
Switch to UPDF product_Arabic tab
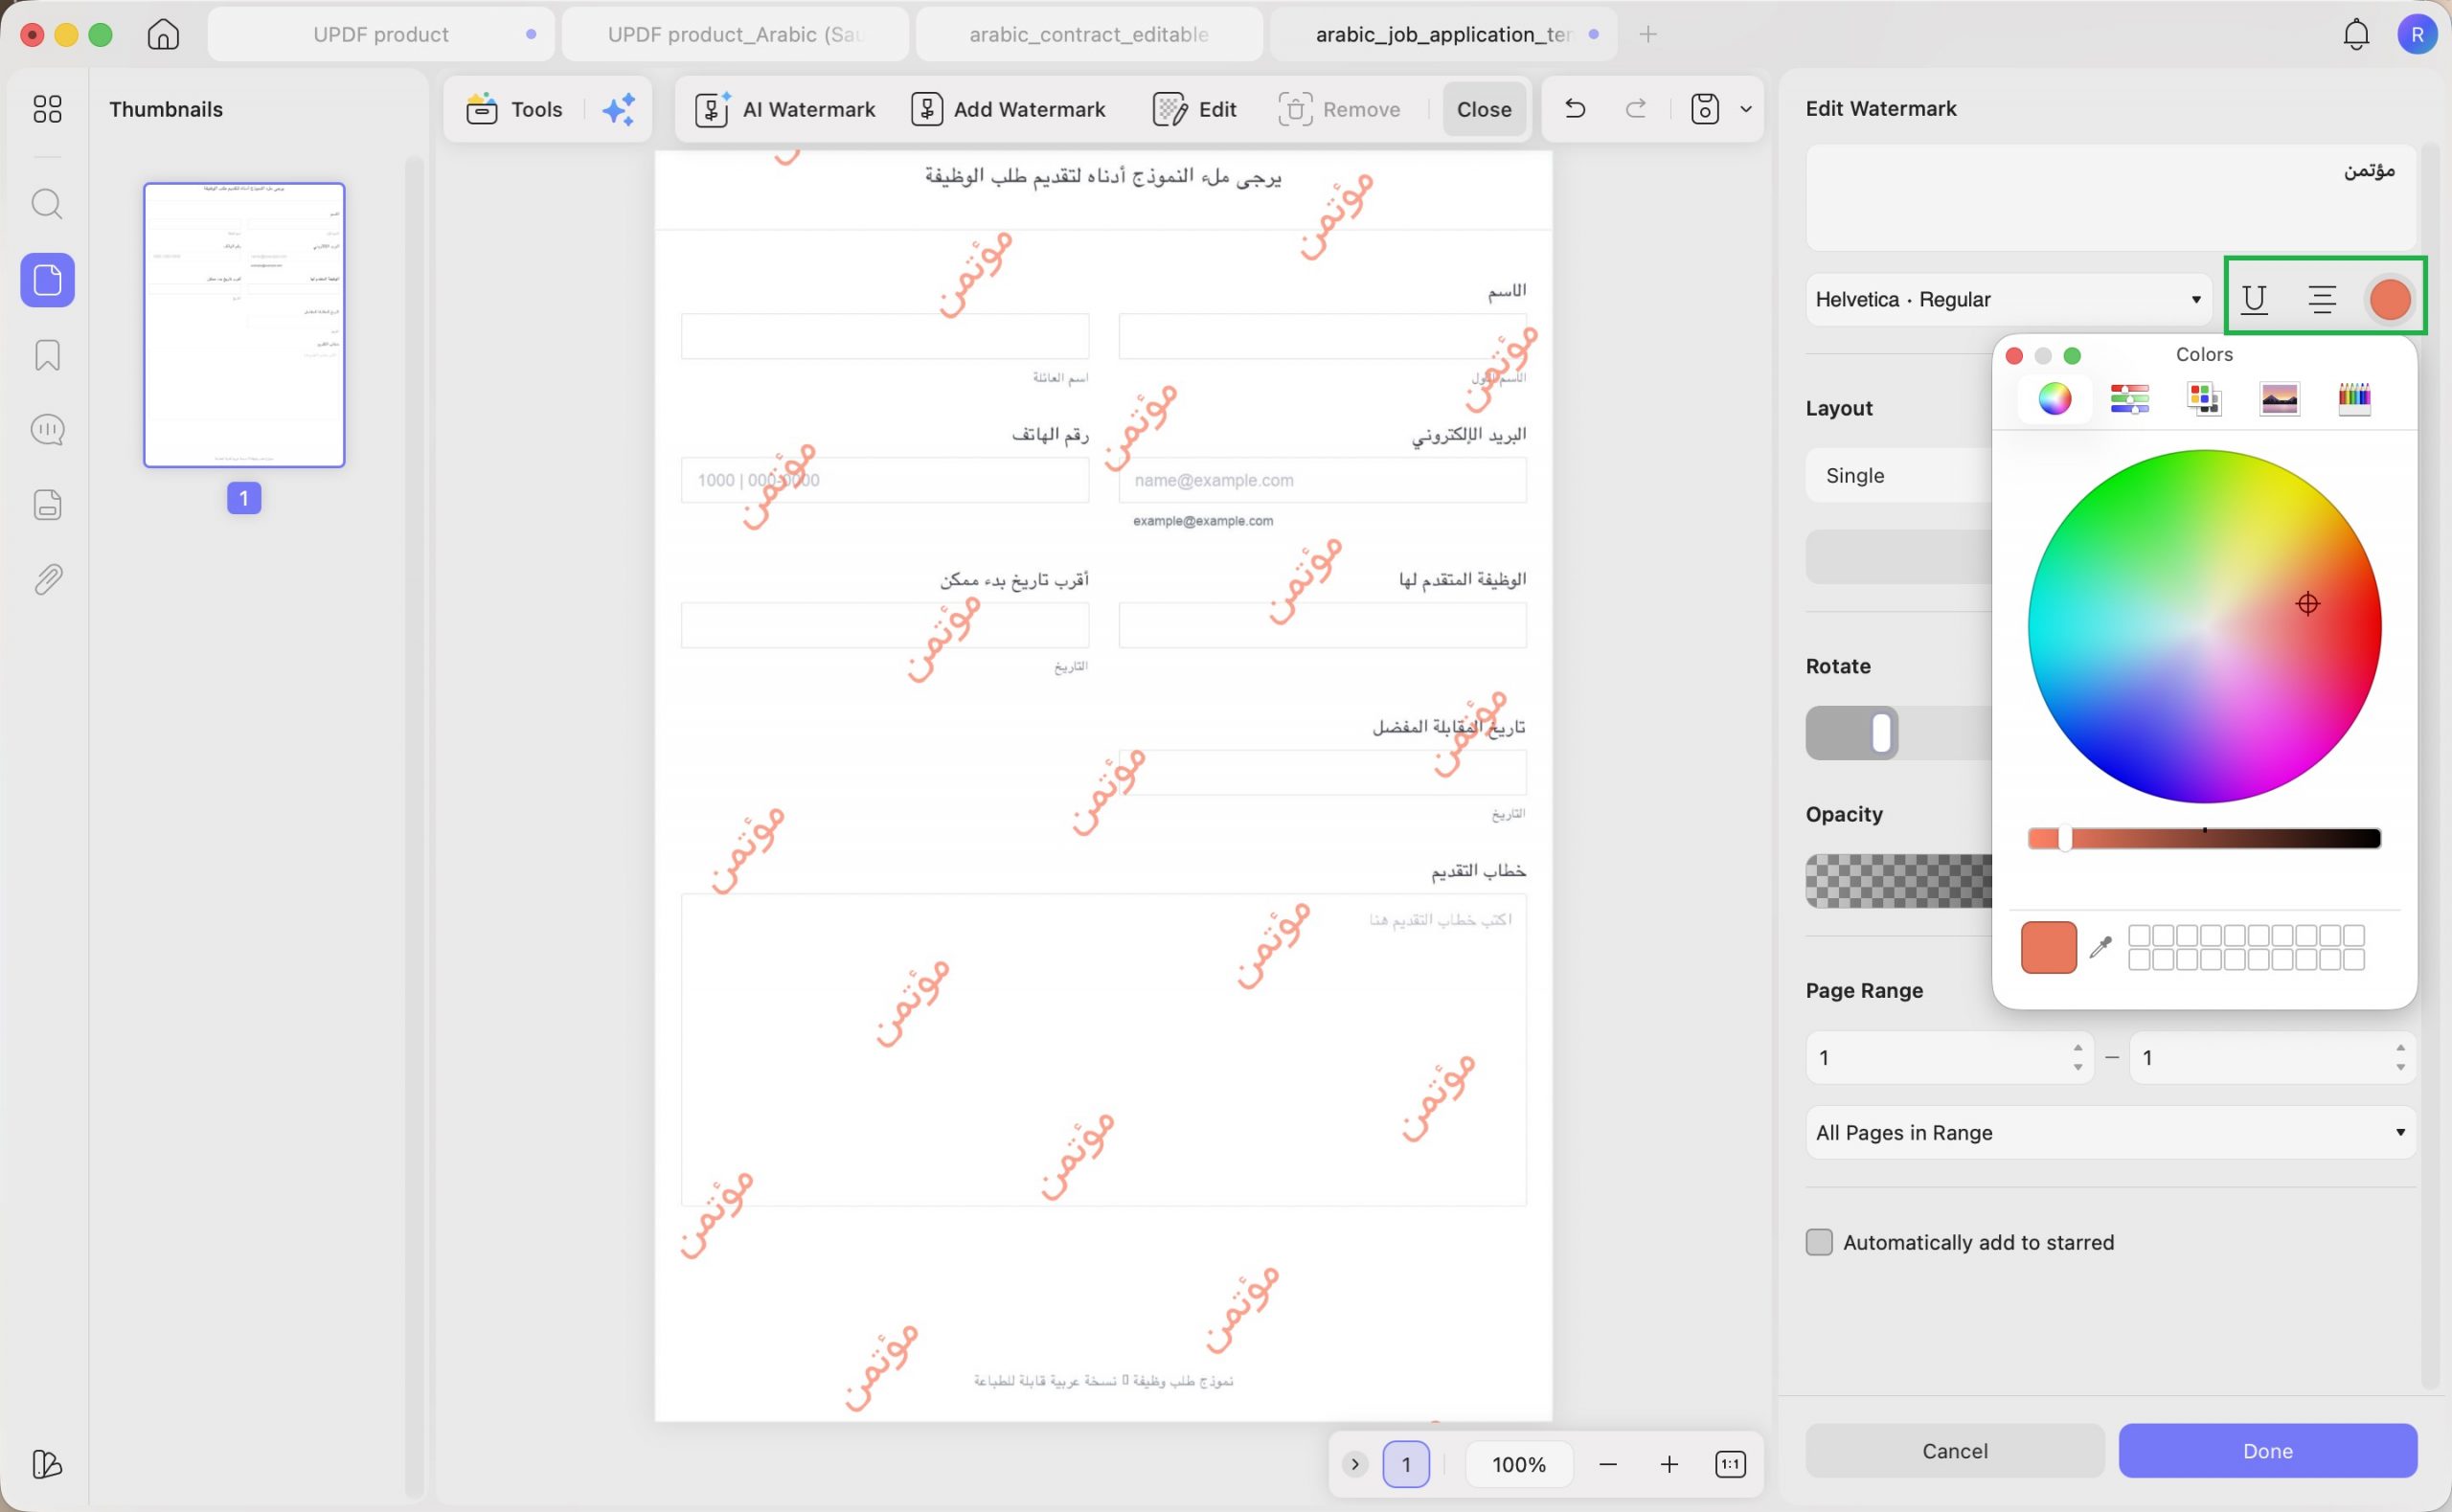point(735,35)
